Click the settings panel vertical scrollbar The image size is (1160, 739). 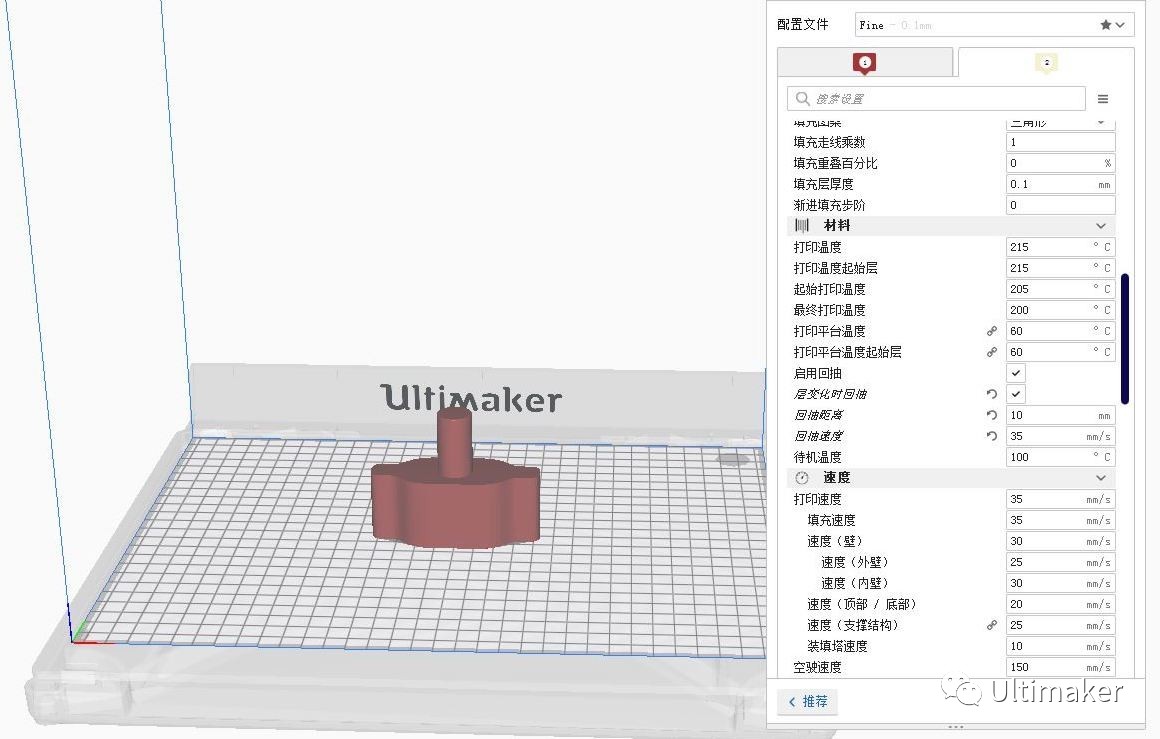(1124, 339)
